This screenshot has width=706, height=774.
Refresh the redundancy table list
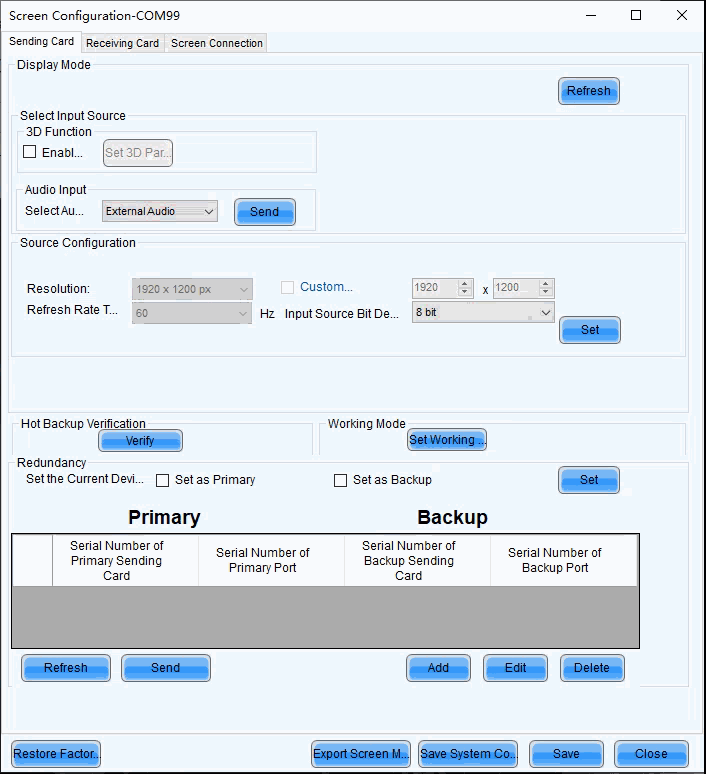click(x=66, y=668)
